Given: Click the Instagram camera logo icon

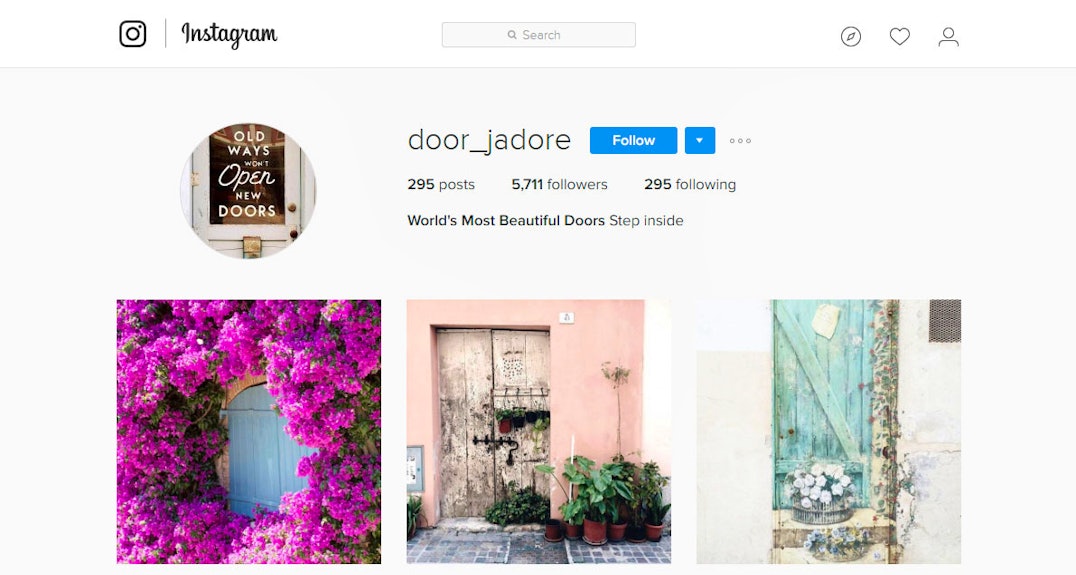Looking at the screenshot, I should point(132,34).
